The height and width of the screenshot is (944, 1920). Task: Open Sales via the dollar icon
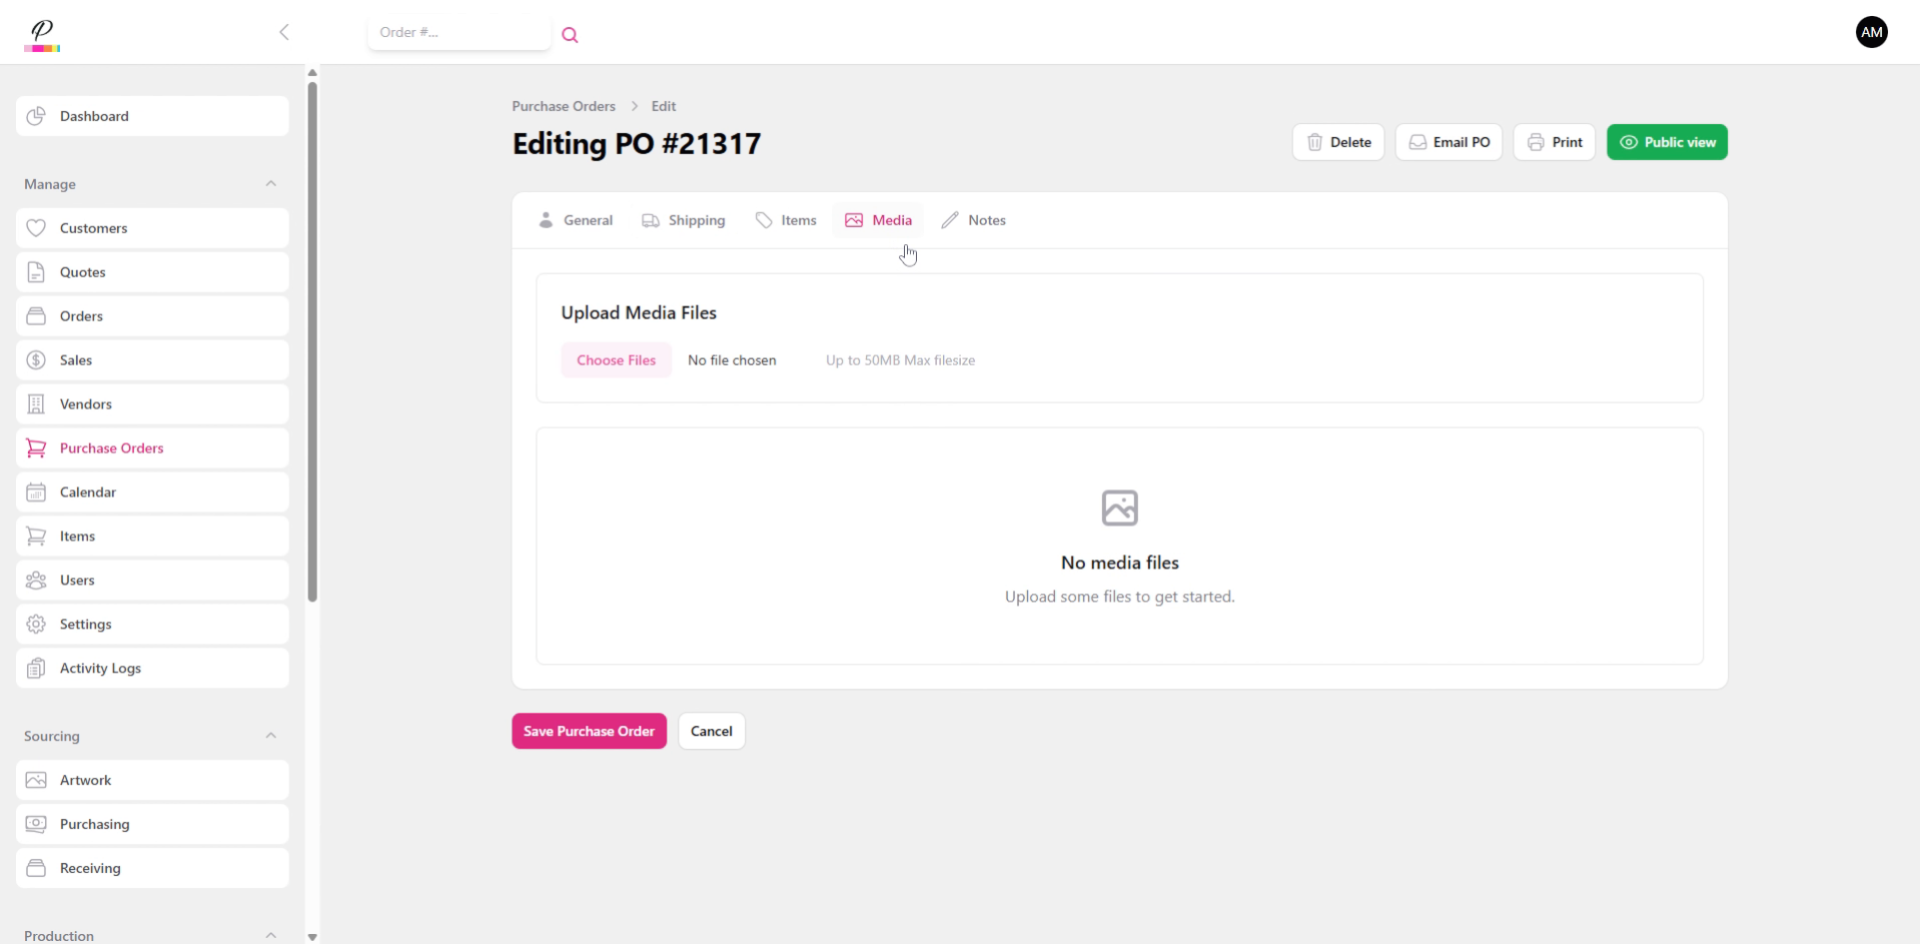pos(36,359)
